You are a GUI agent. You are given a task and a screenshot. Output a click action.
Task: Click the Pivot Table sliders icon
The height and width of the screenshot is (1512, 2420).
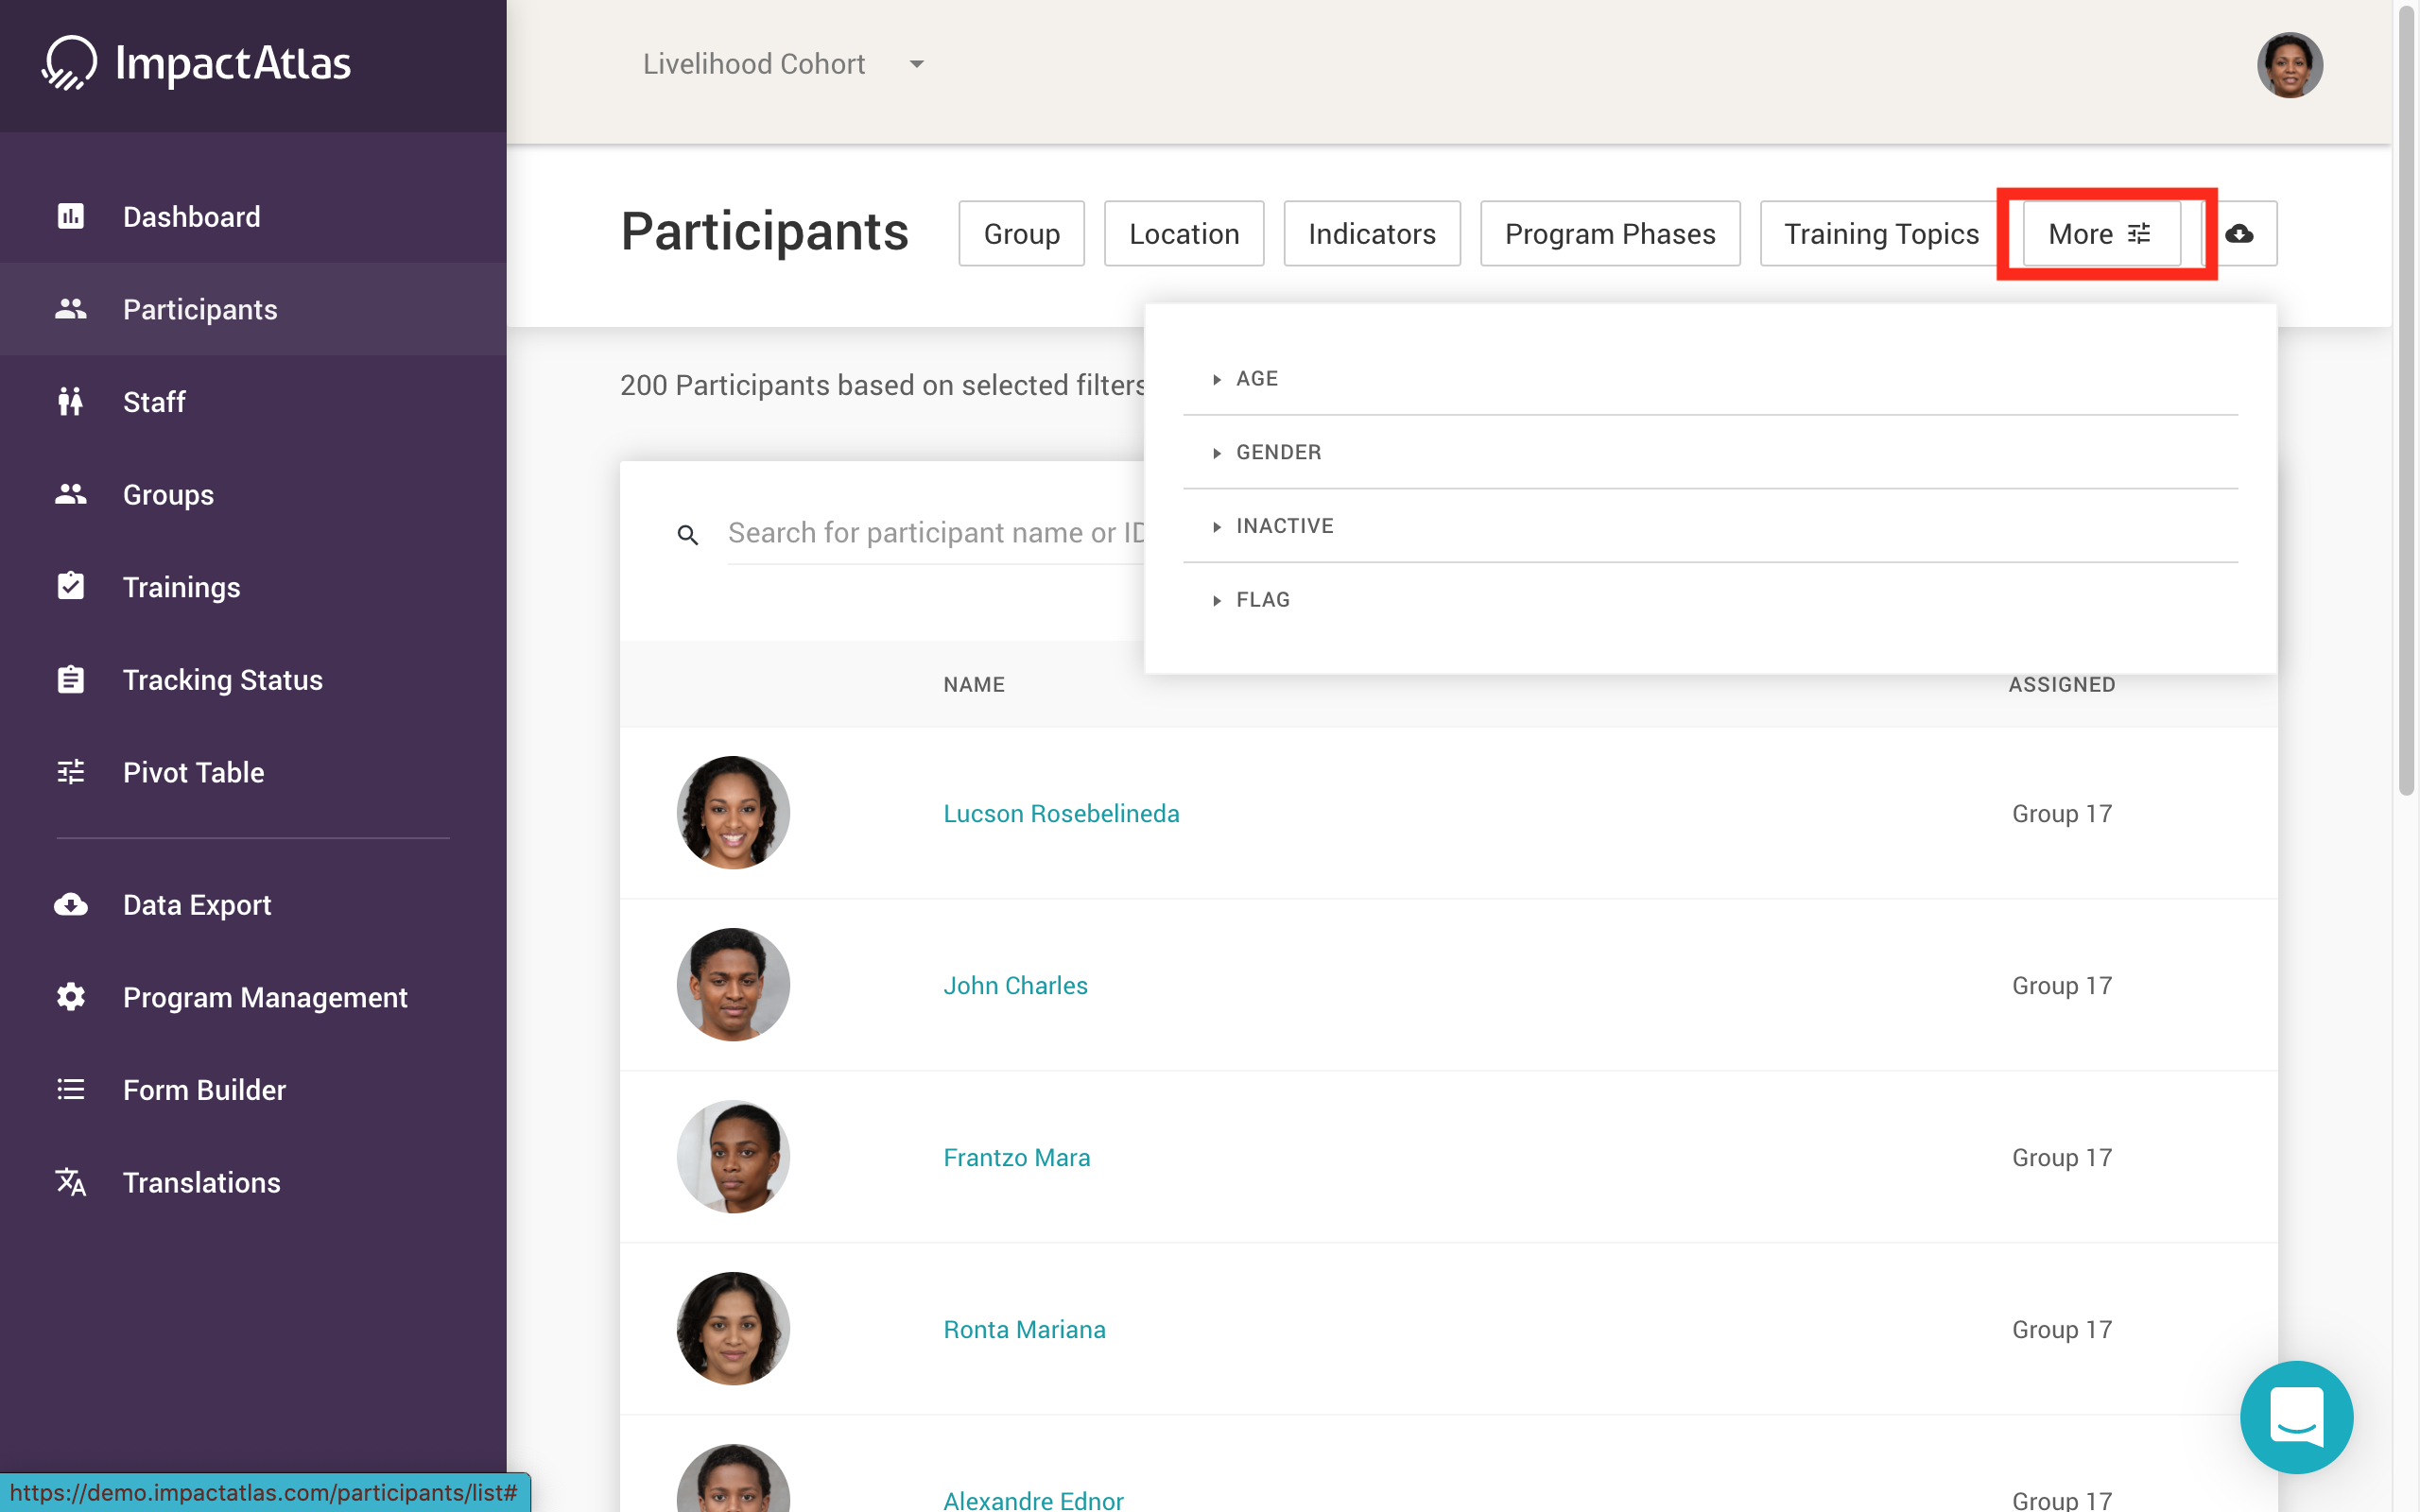(70, 772)
